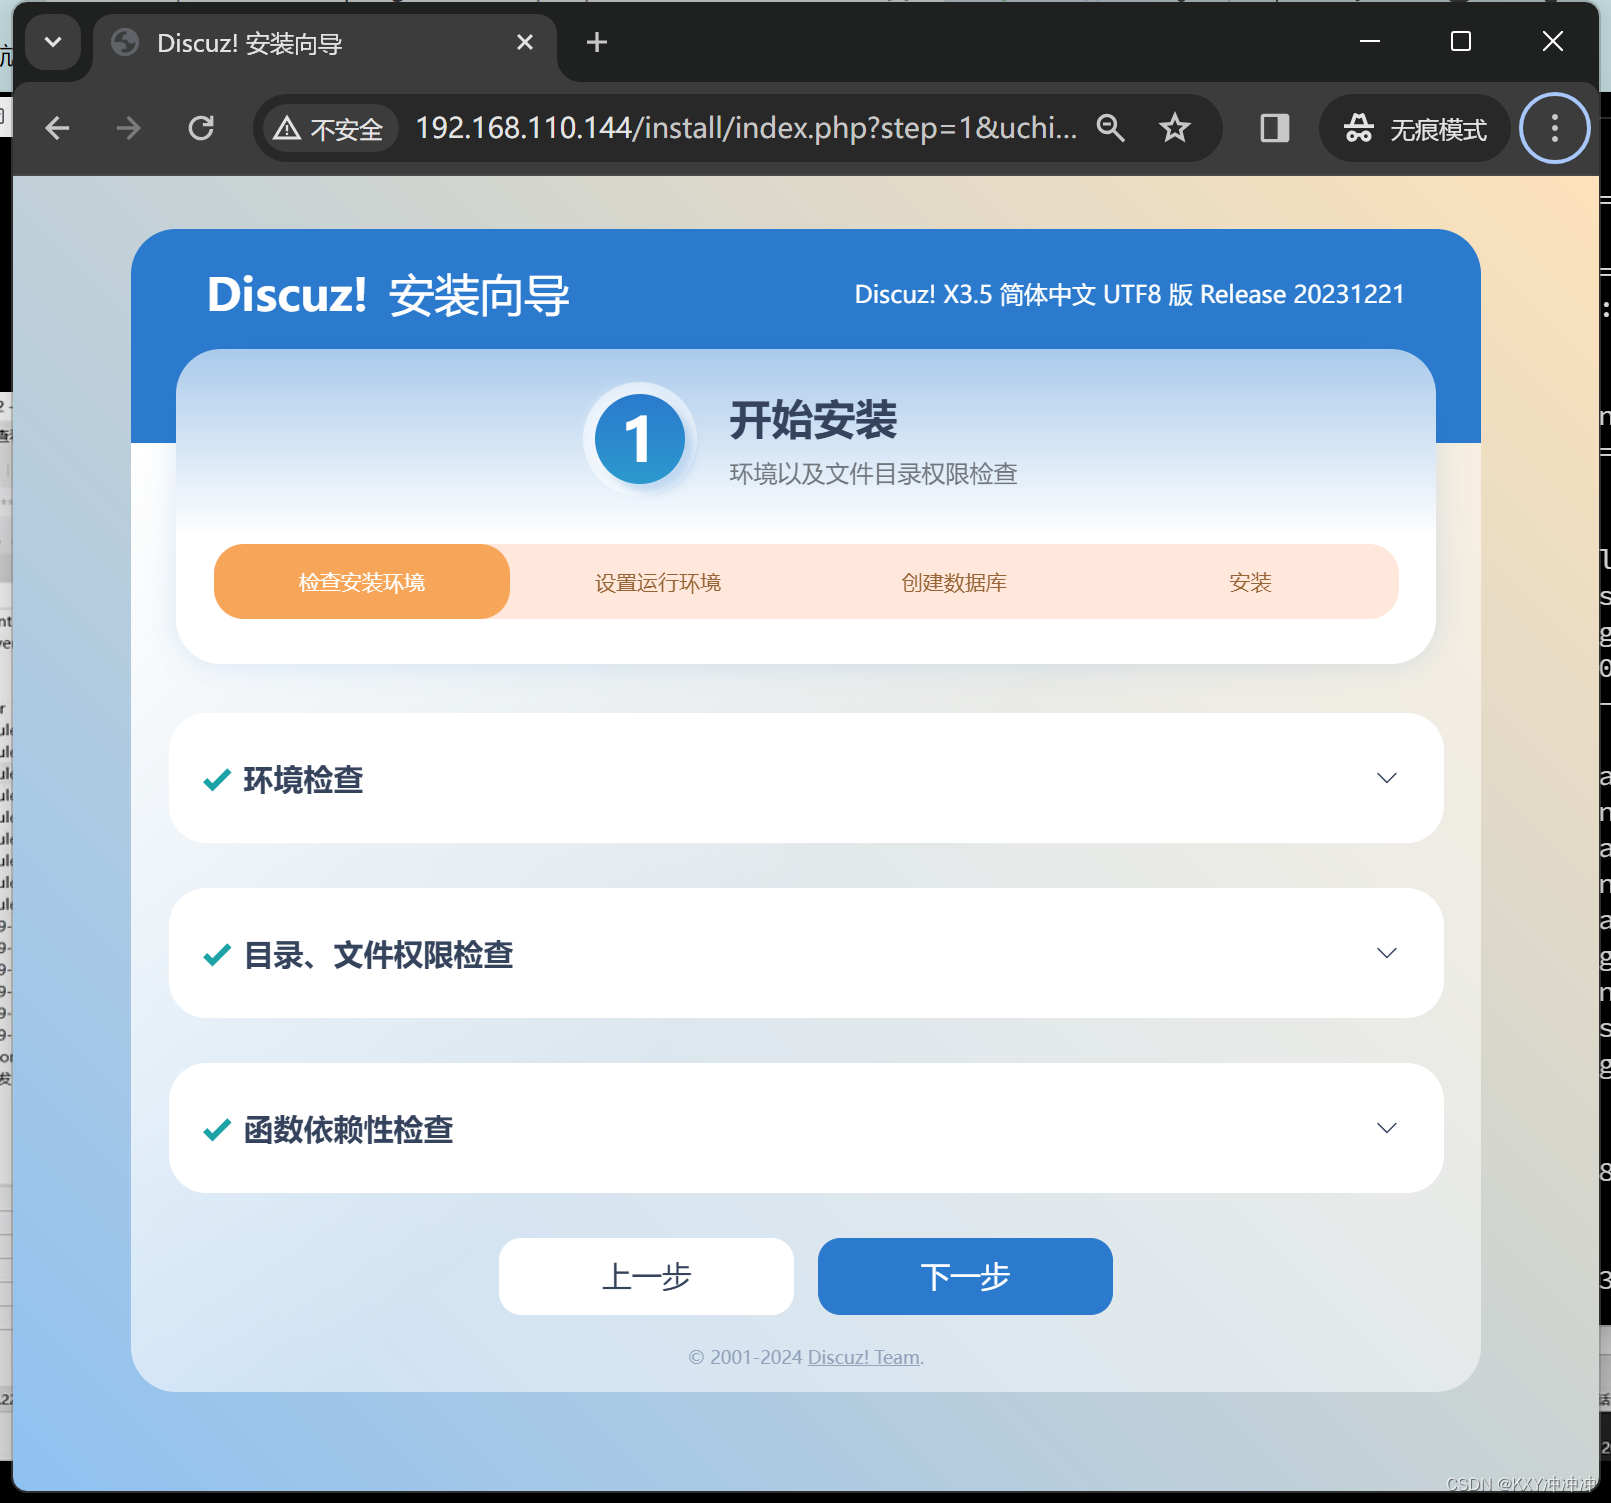1611x1503 pixels.
Task: Click the Discuz! X3.5 Release 20231221 version text
Action: point(1129,294)
